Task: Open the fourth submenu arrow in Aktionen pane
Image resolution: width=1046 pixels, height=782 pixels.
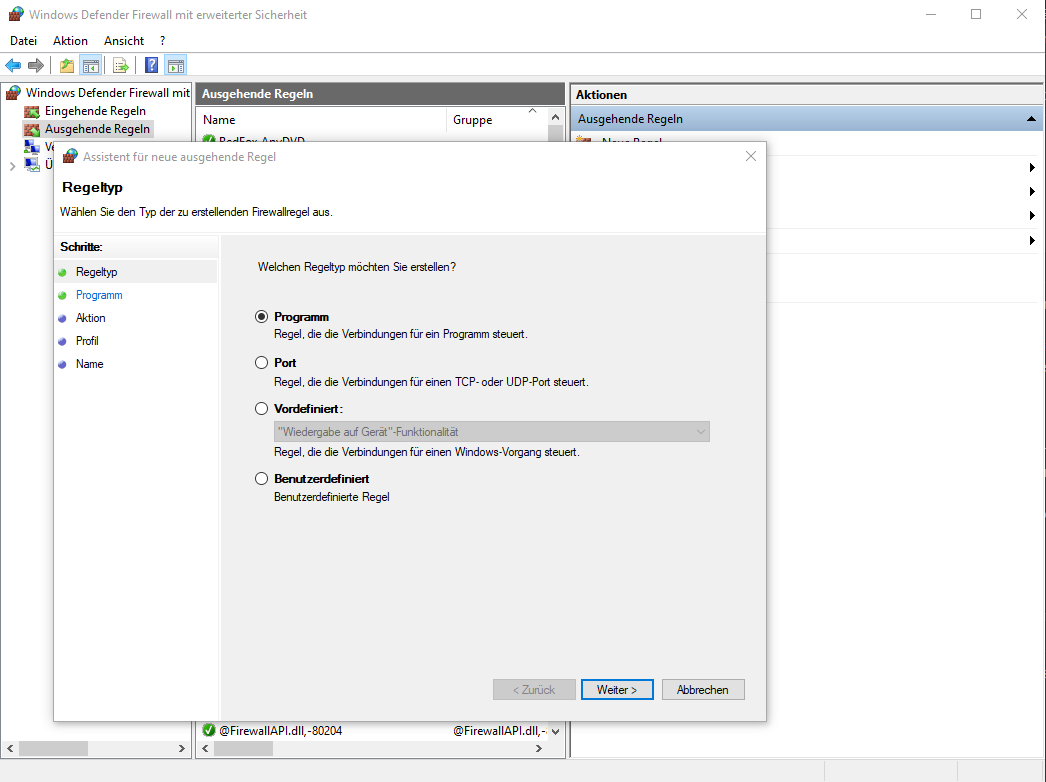Action: coord(1032,240)
